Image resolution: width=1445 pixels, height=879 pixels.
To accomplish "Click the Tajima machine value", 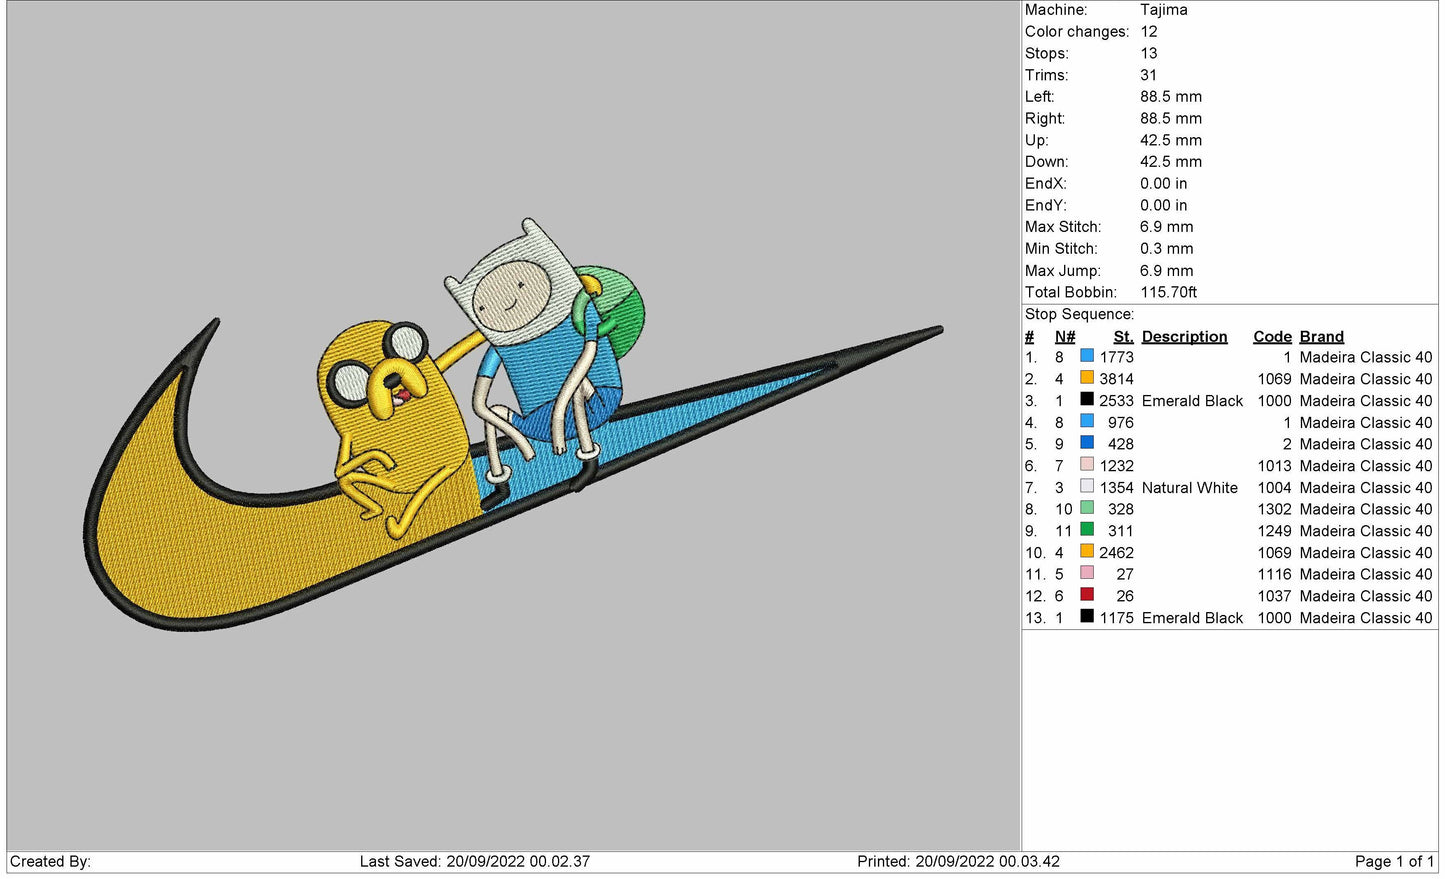I will pos(1164,10).
